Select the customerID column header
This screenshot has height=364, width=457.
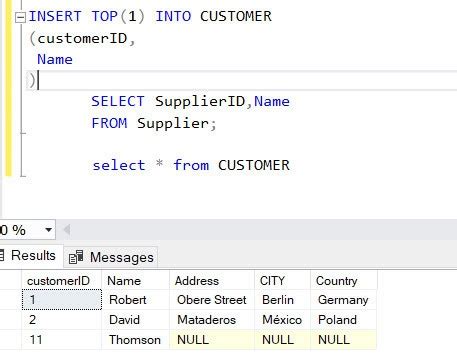point(62,281)
